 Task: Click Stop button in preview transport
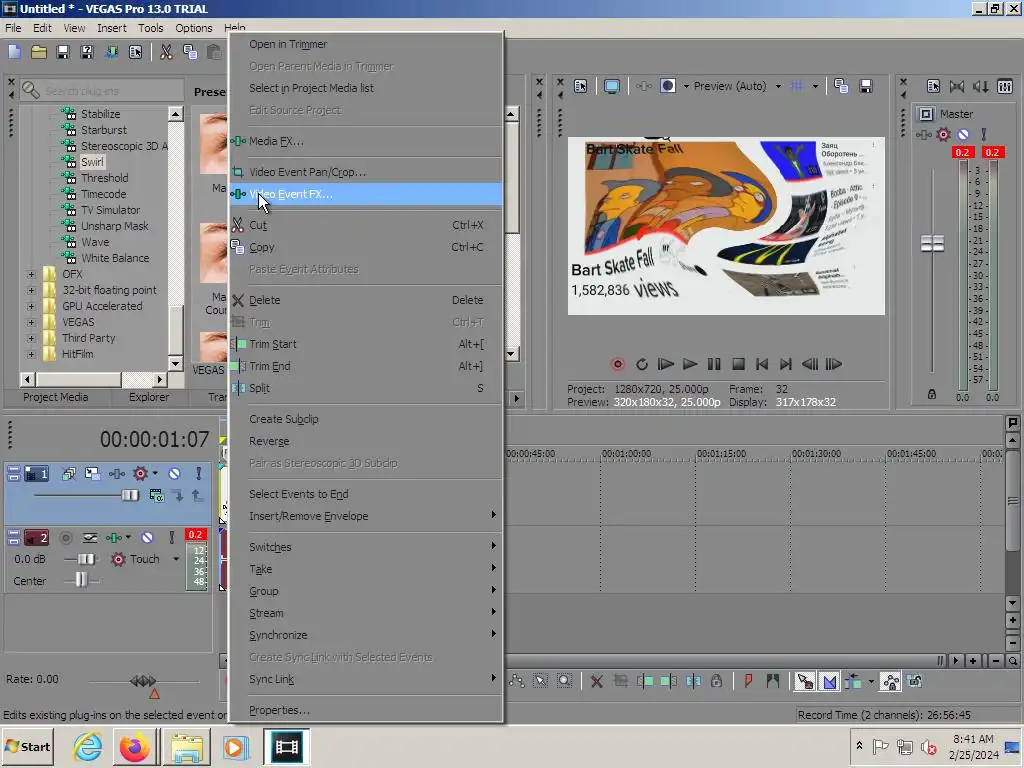739,364
